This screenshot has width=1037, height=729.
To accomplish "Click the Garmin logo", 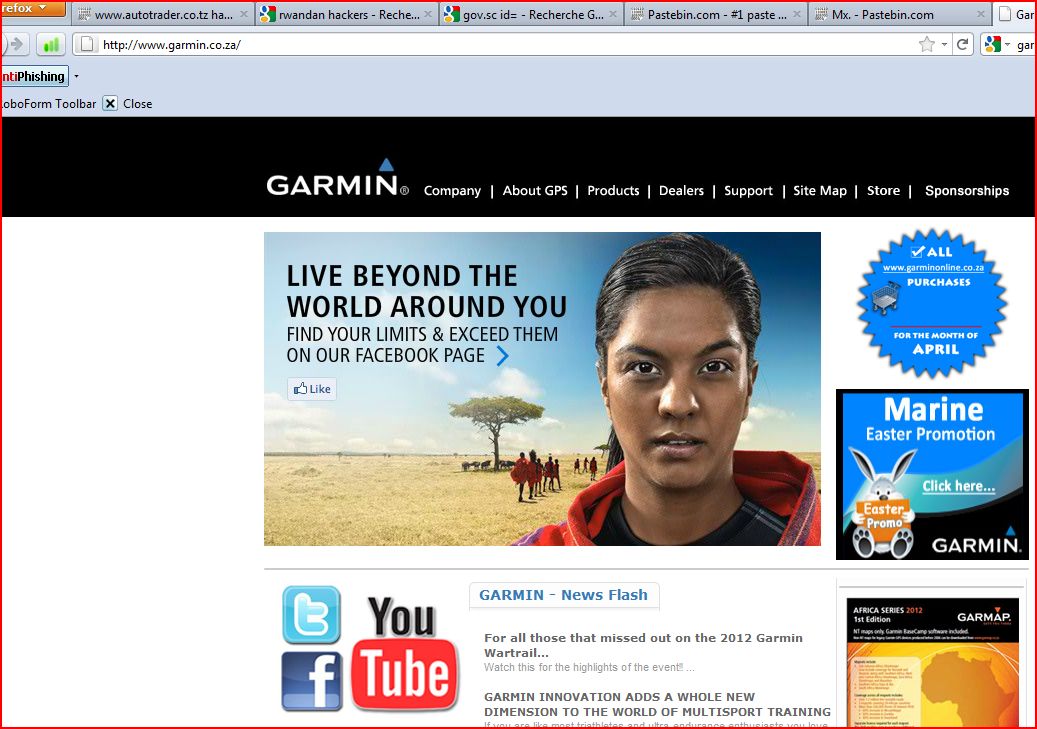I will click(337, 179).
